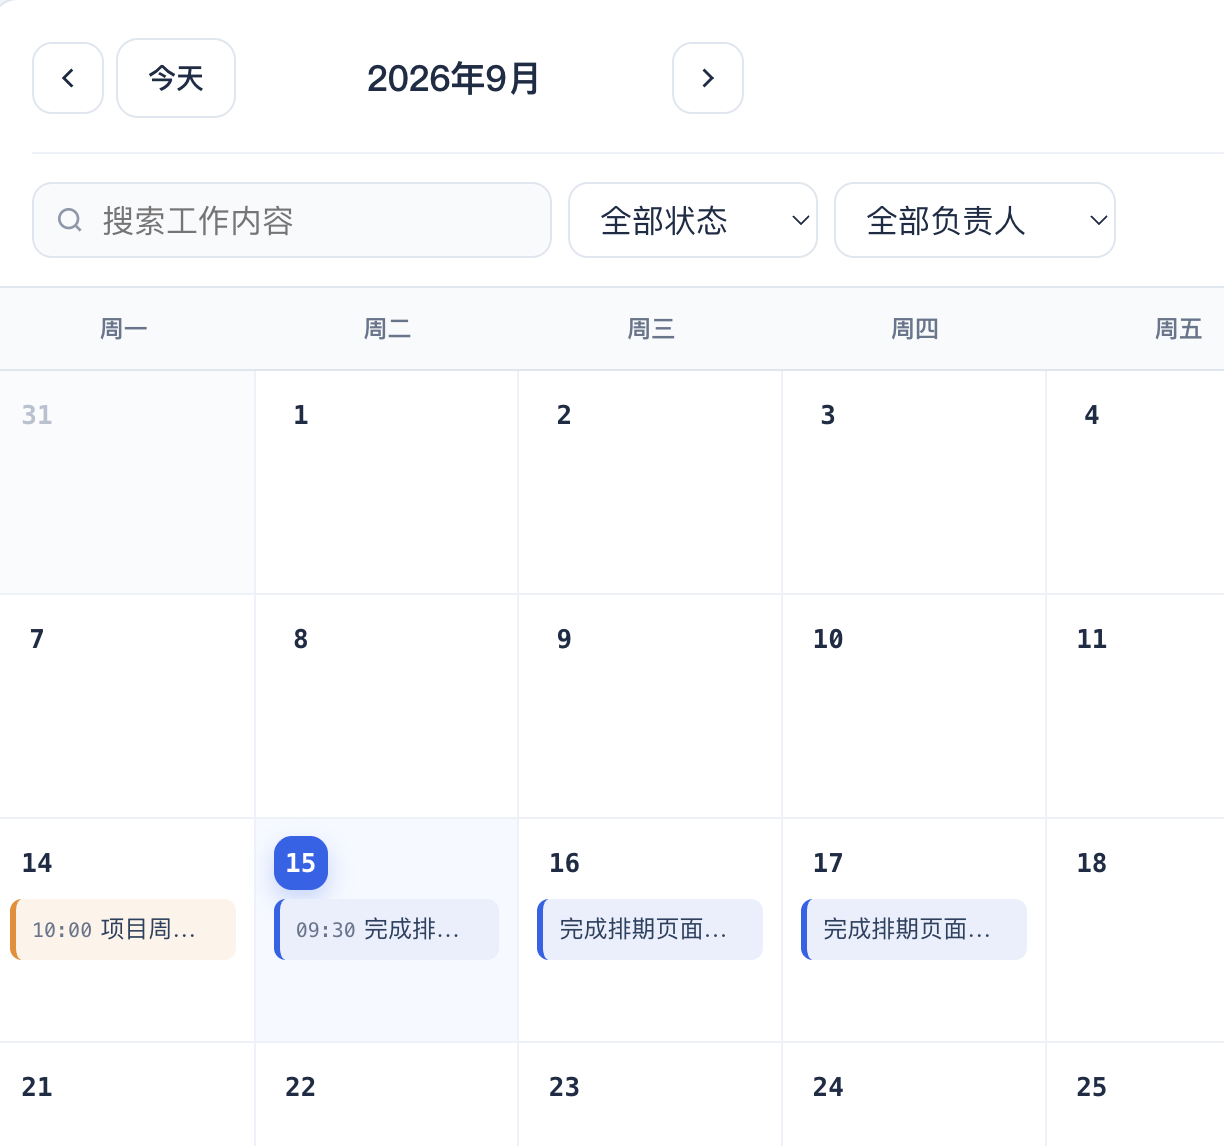
Task: Select date 1 in the calendar
Action: coord(301,415)
